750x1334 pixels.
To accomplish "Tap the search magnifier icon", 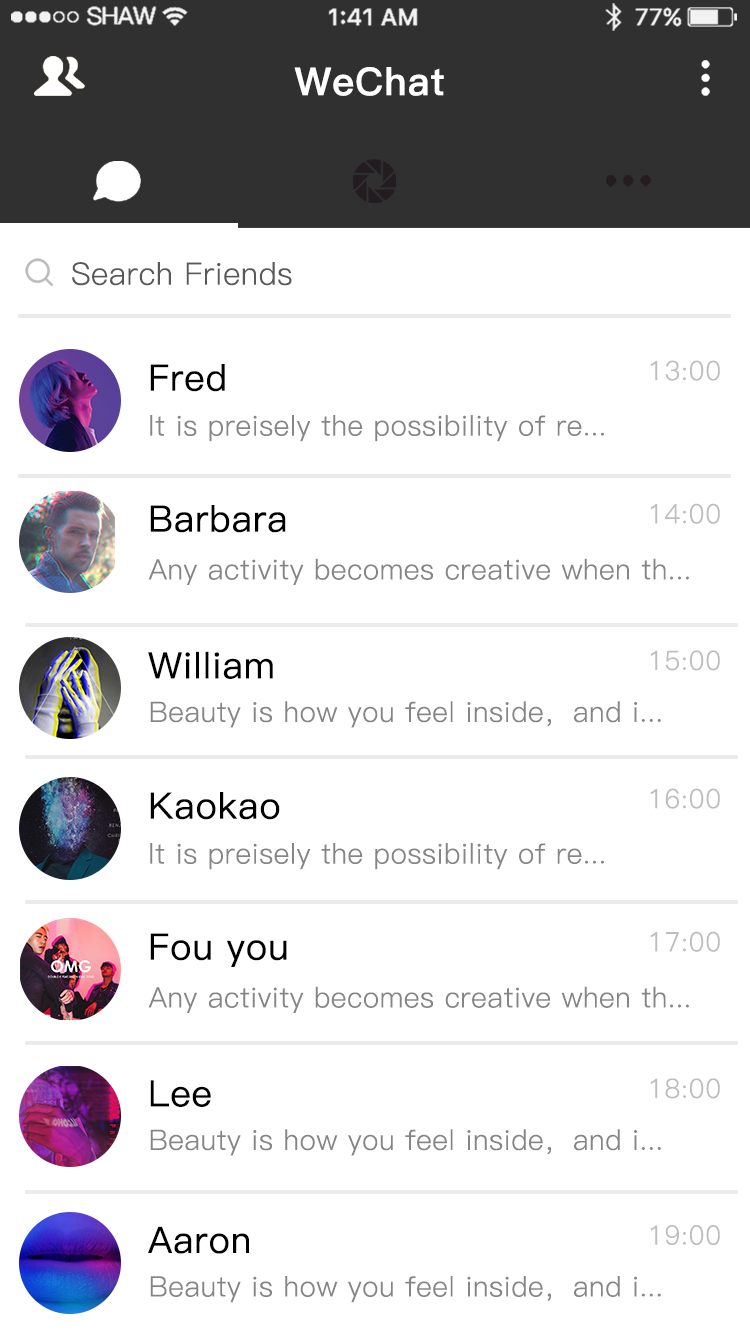I will [39, 272].
